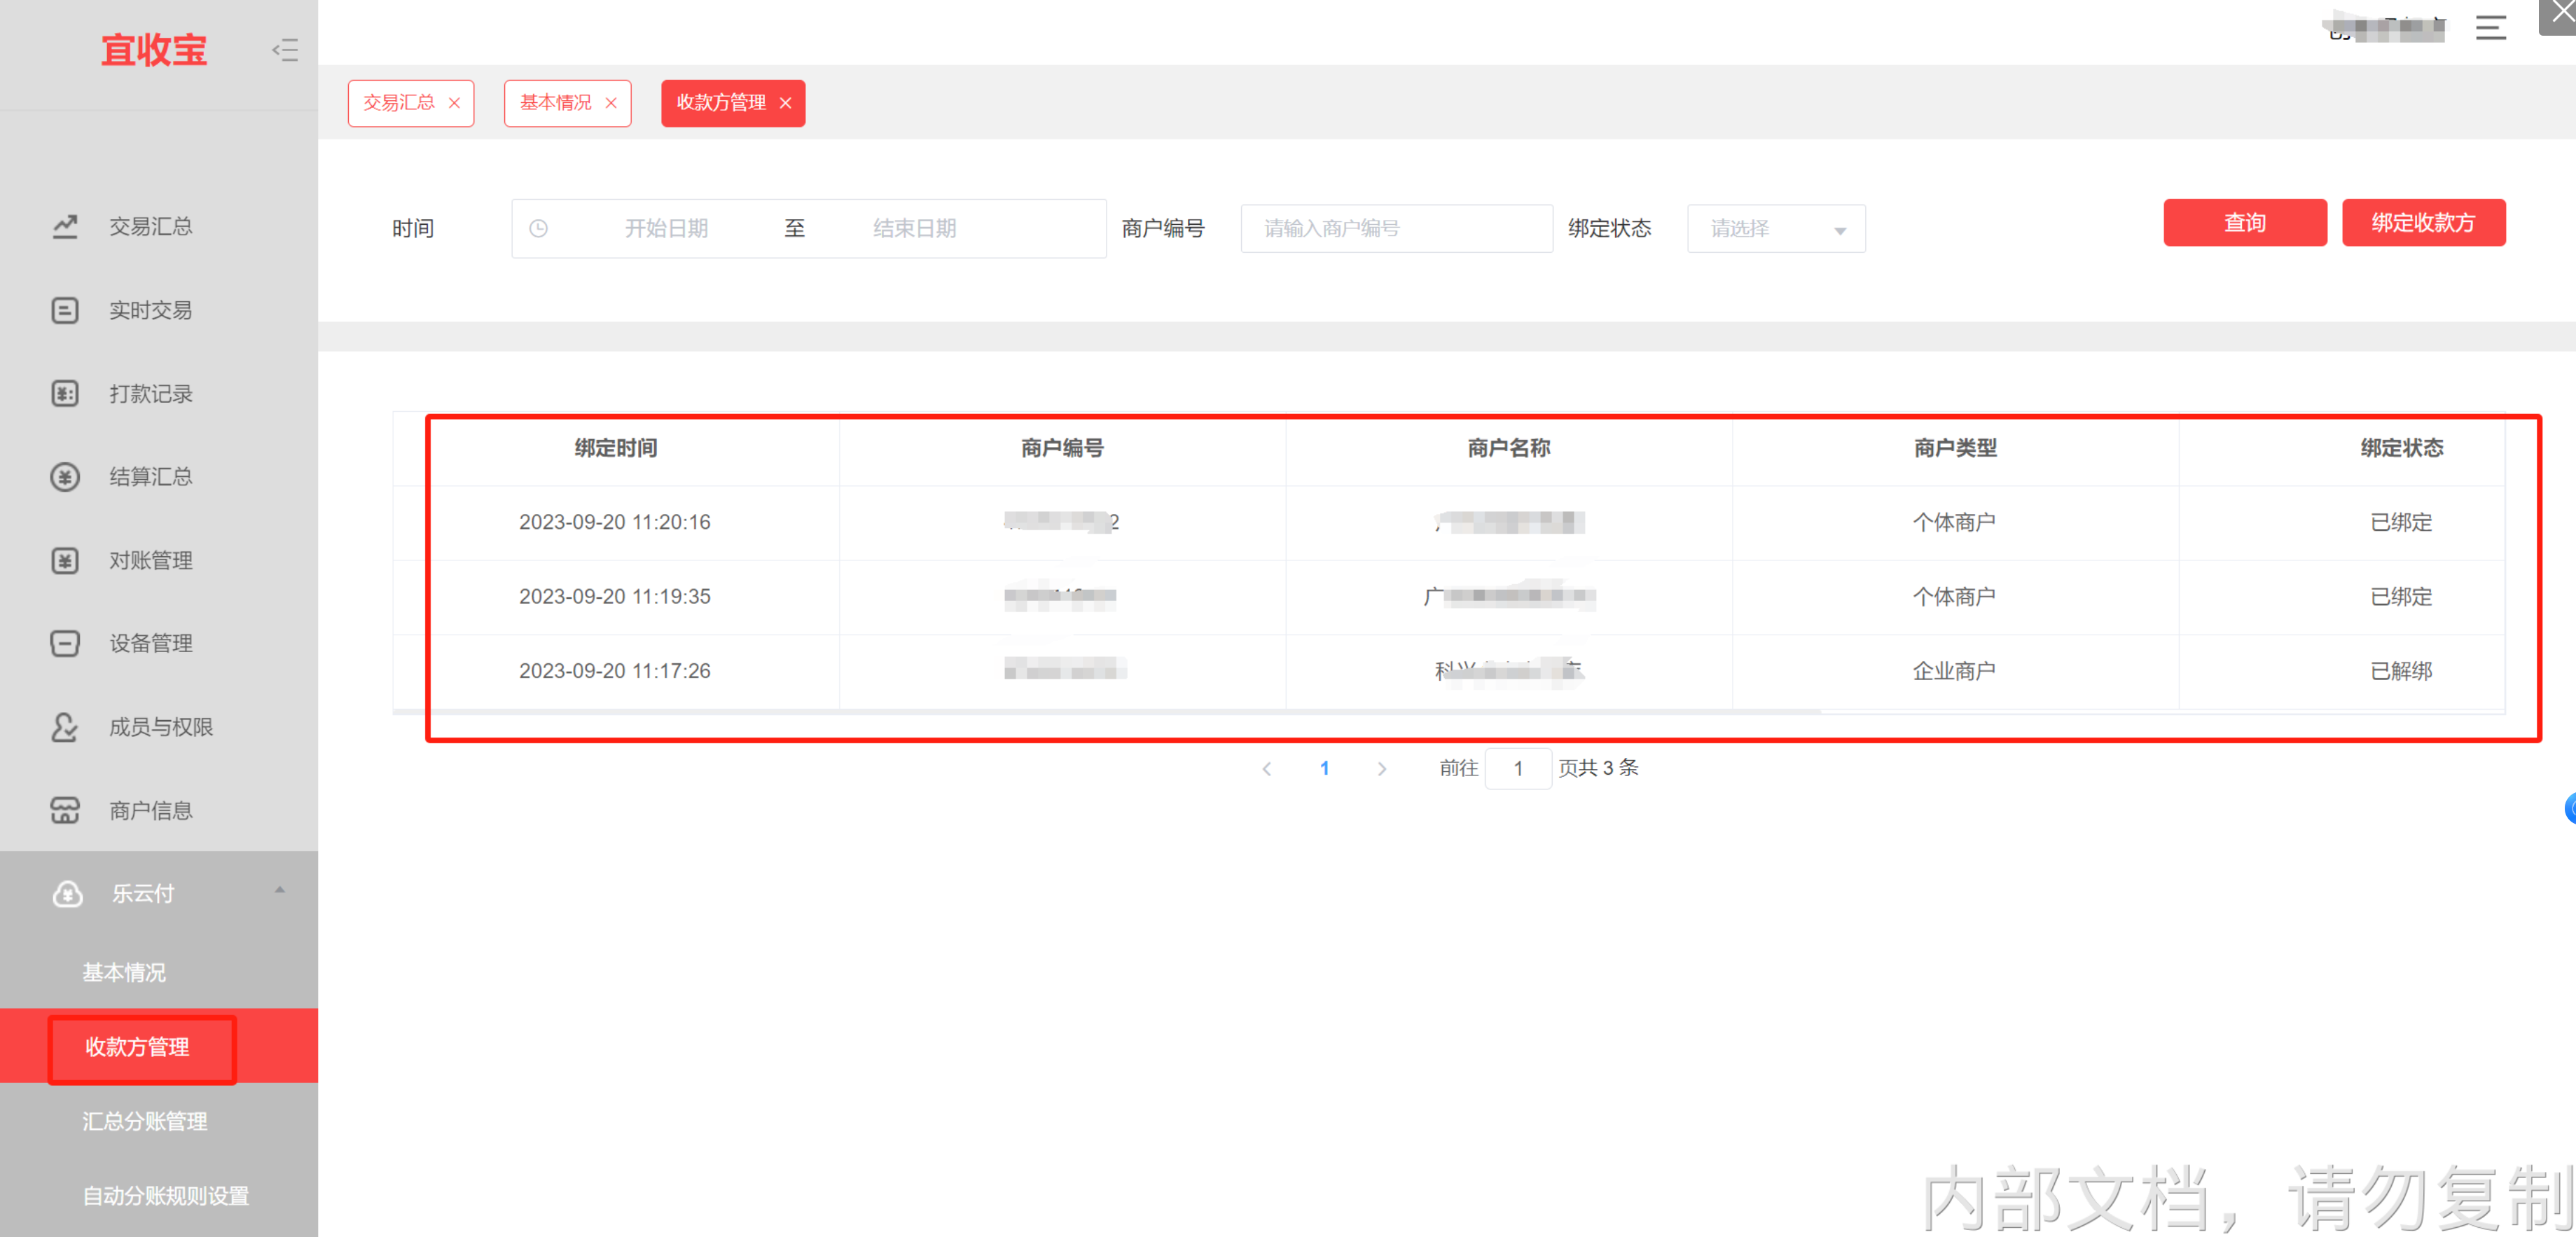Click the 结算汇总 yen circle icon

[65, 477]
